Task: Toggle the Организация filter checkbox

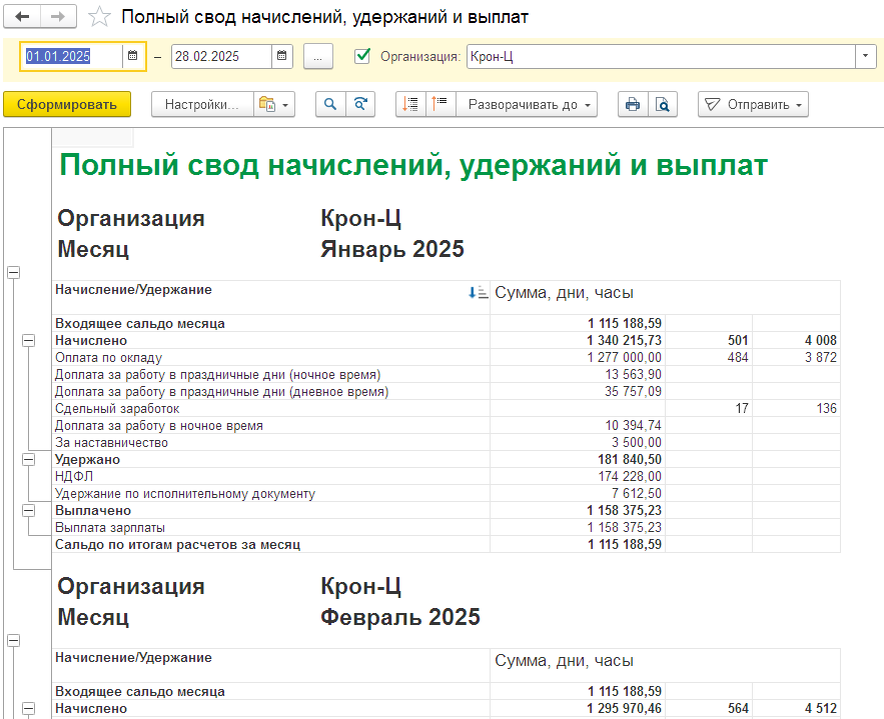Action: click(362, 56)
